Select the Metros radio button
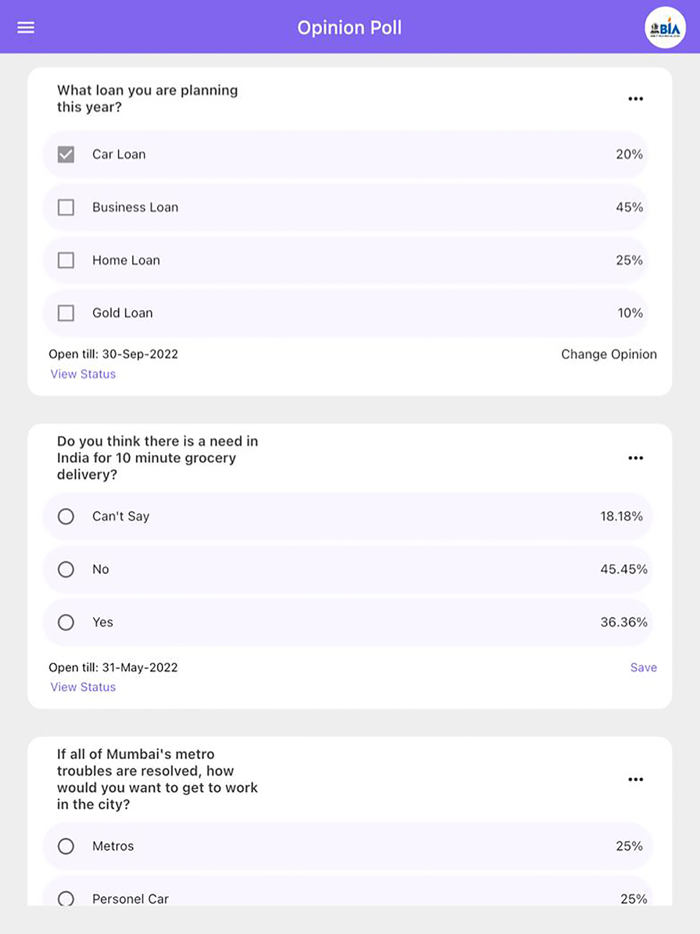Screen dimensions: 700x934 (66, 846)
